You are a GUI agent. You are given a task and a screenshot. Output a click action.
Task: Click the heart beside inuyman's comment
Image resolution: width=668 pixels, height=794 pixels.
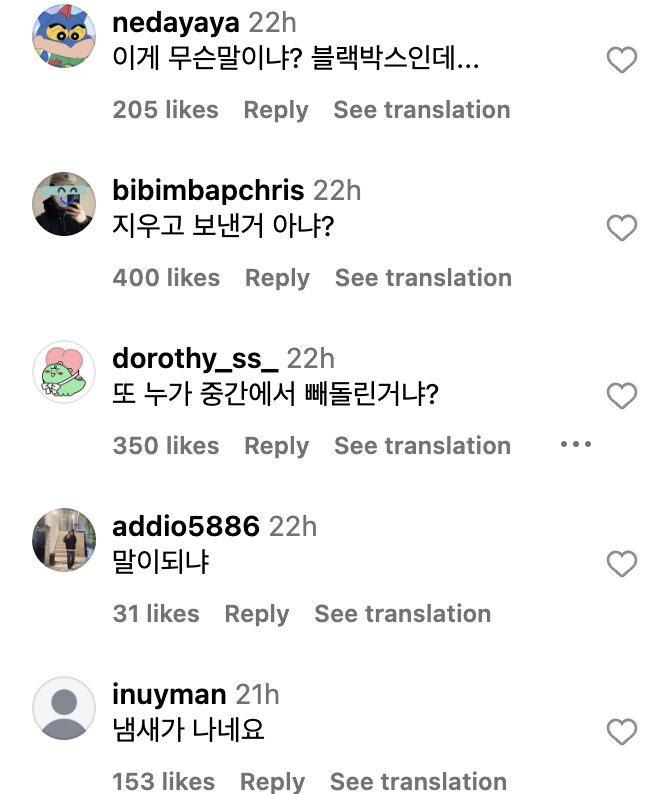pyautogui.click(x=622, y=732)
